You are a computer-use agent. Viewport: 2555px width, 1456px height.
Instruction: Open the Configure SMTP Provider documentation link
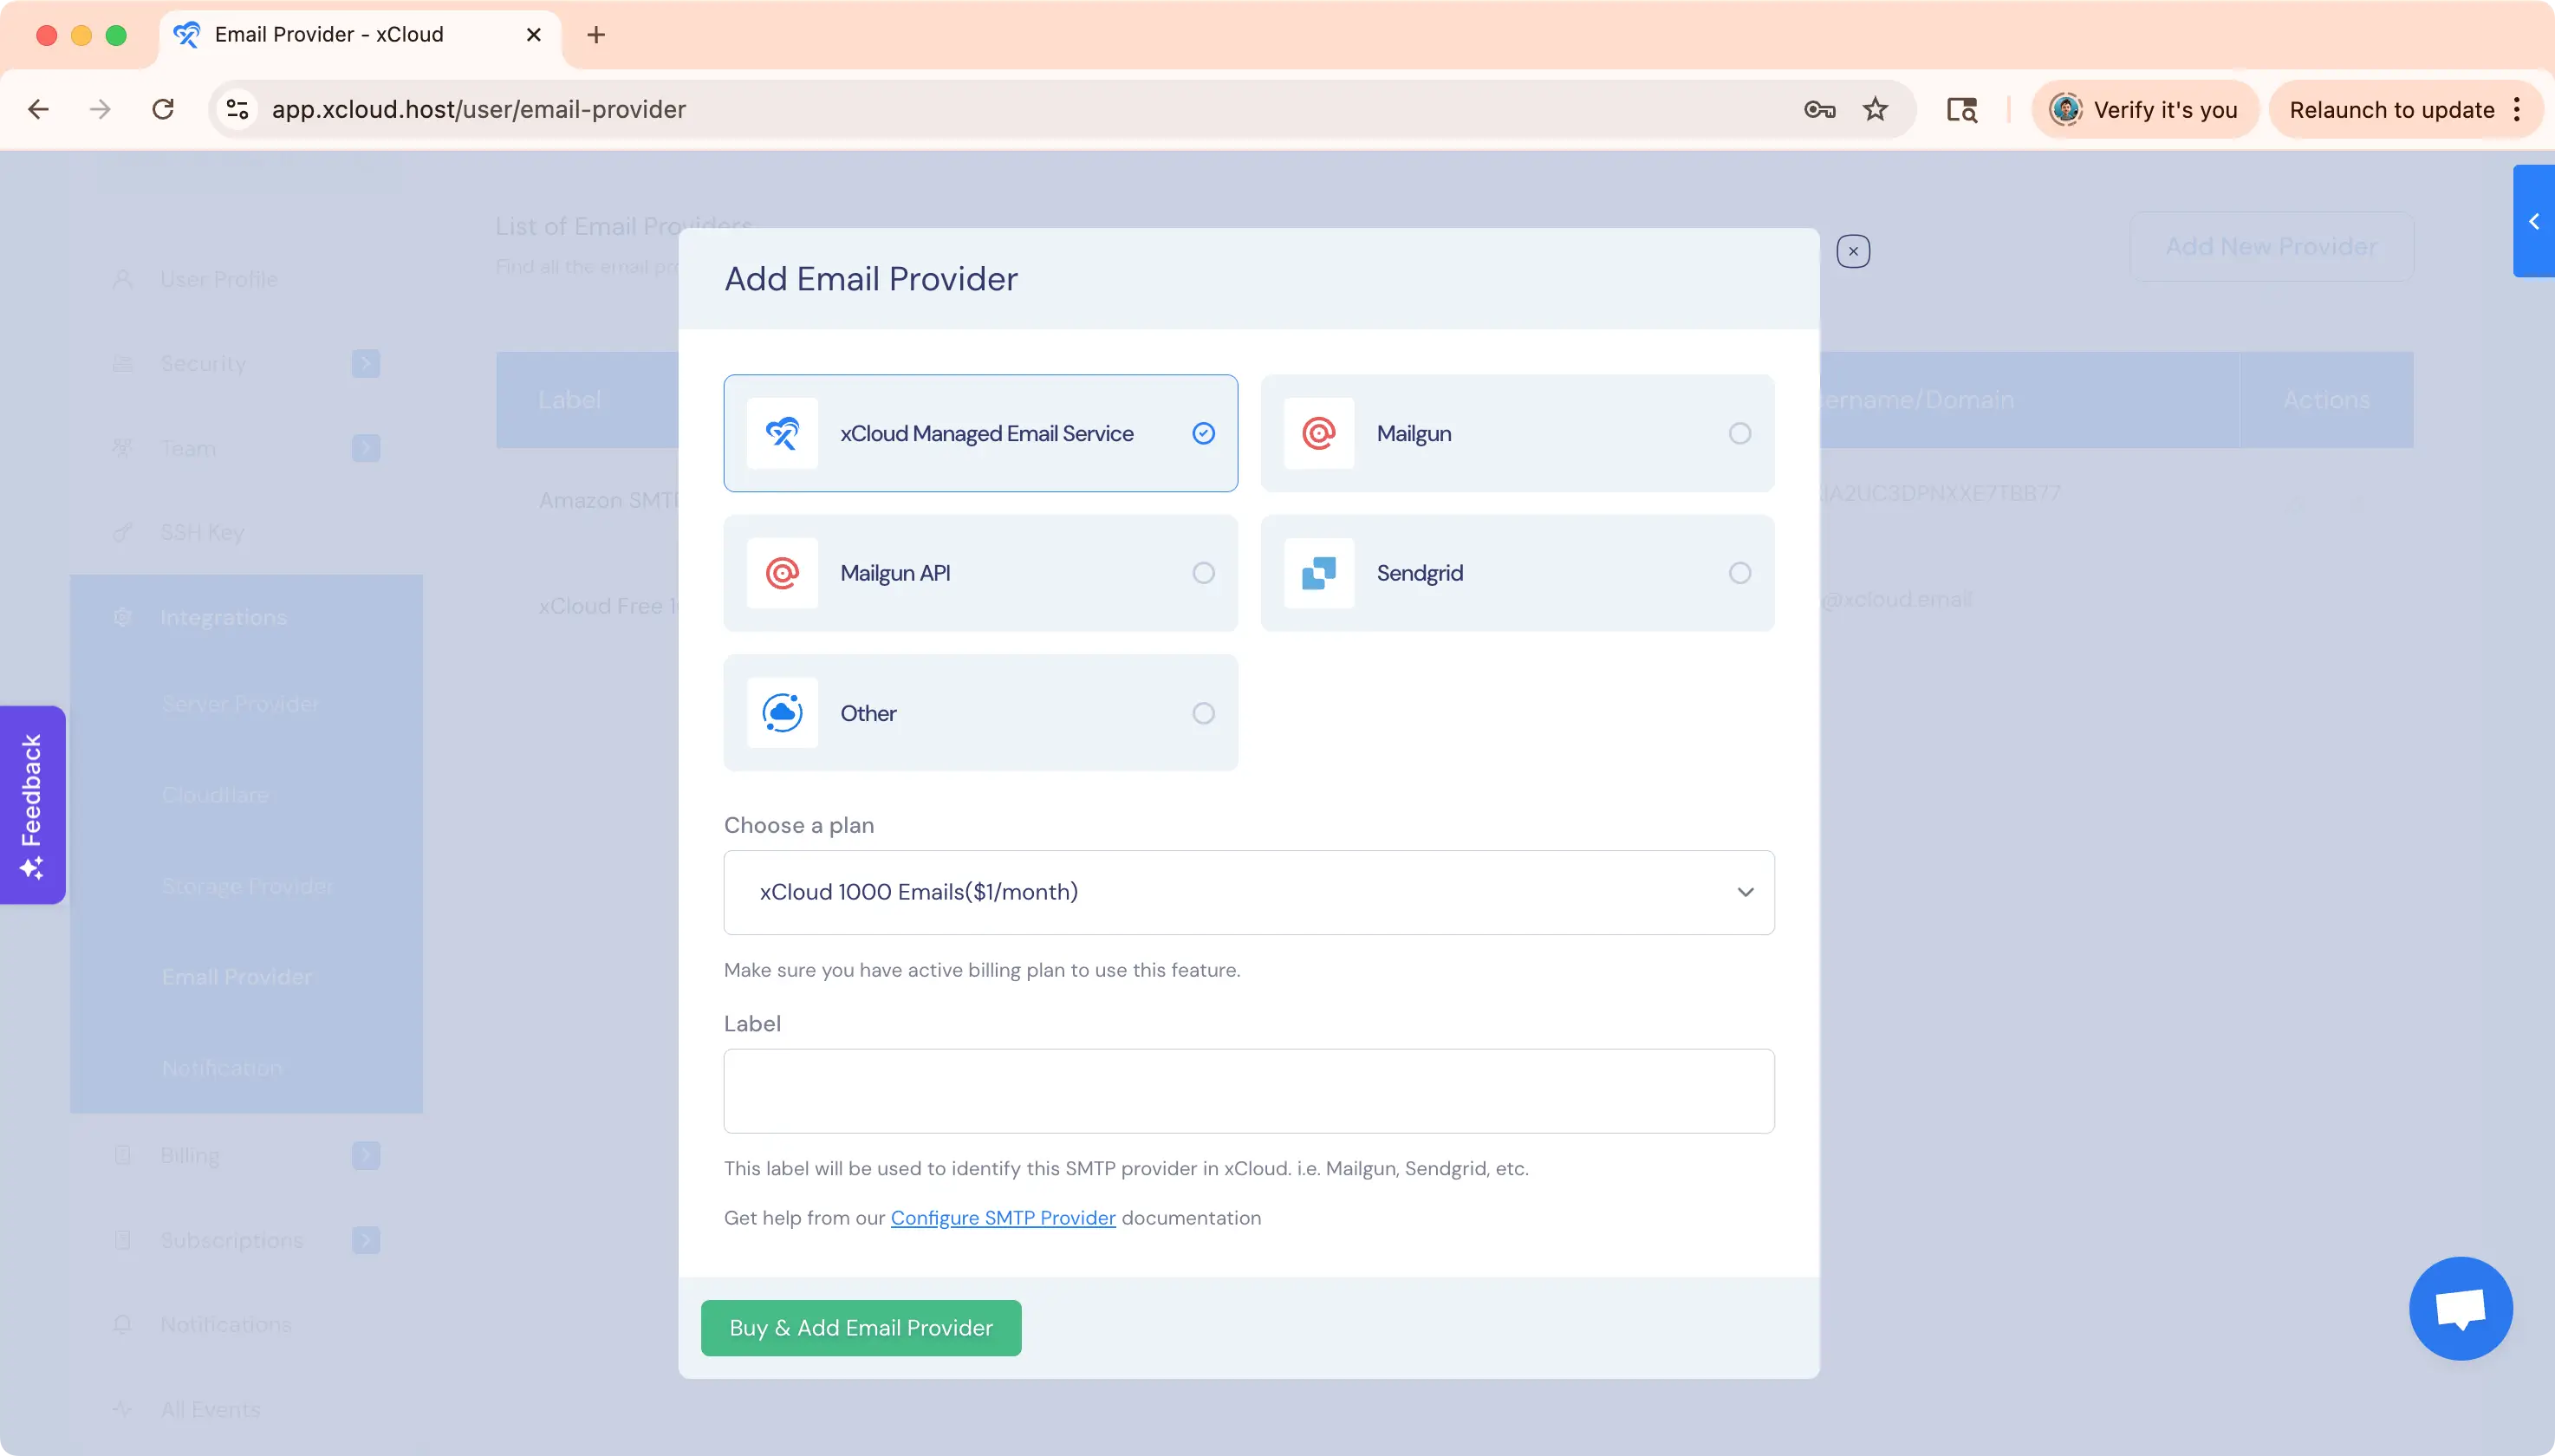[x=1002, y=1218]
